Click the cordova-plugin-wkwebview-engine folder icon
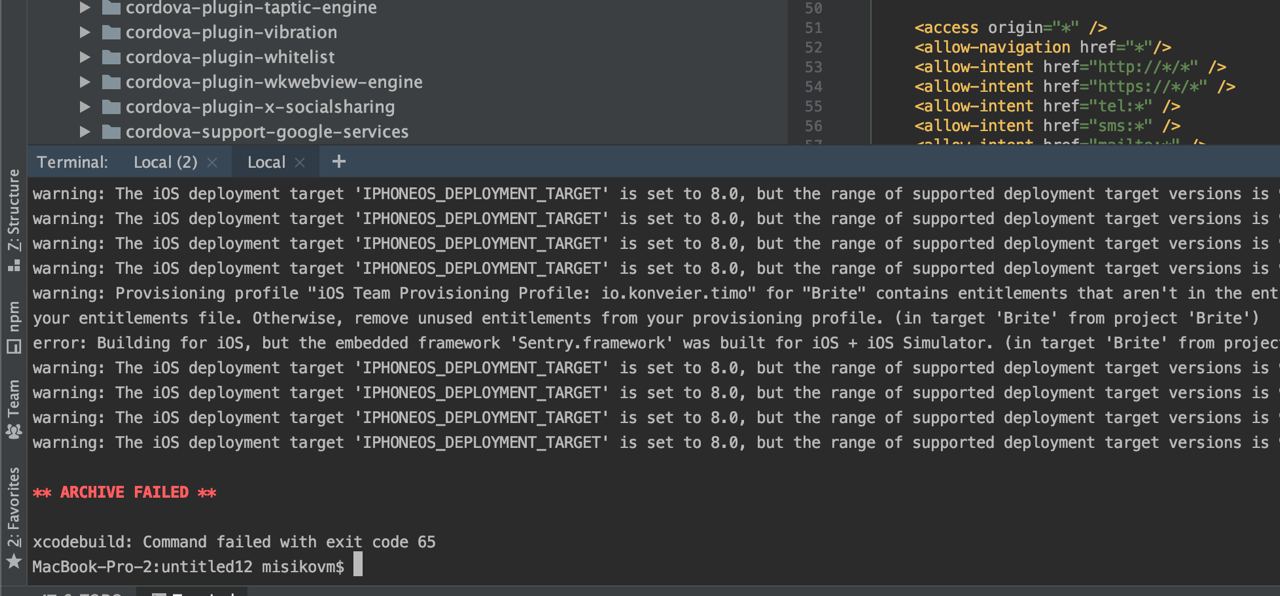This screenshot has width=1280, height=596. click(x=110, y=82)
